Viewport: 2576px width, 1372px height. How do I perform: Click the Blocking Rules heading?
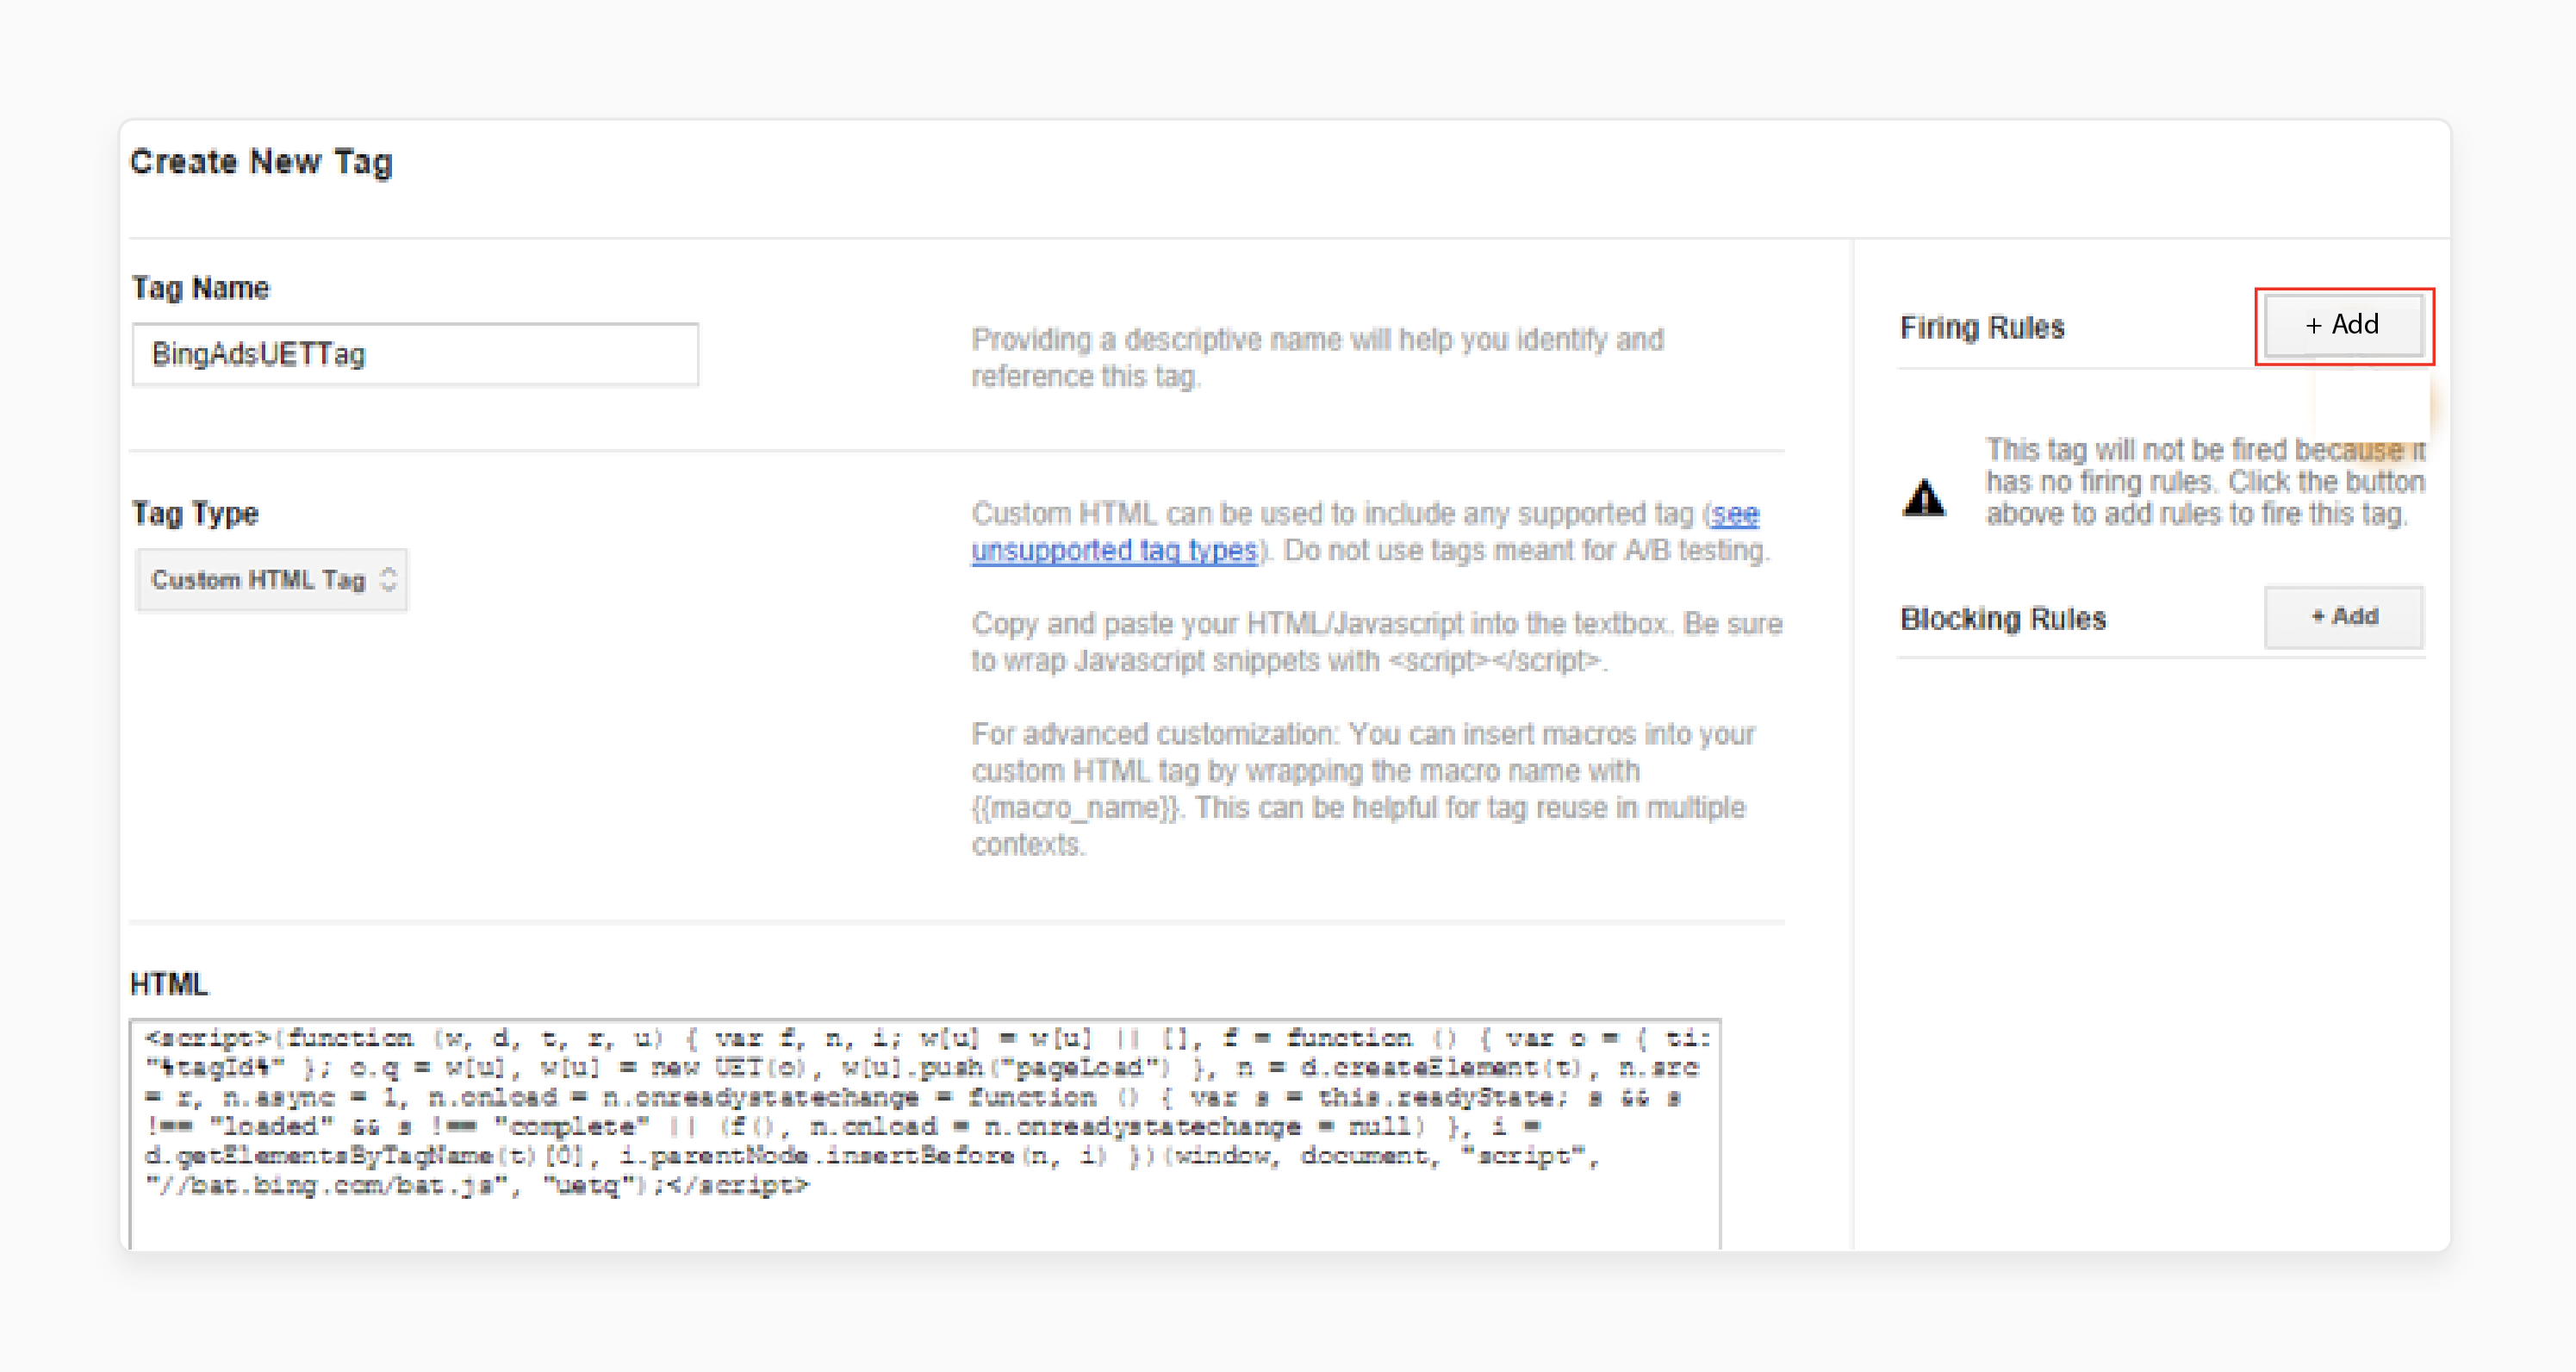[2003, 619]
